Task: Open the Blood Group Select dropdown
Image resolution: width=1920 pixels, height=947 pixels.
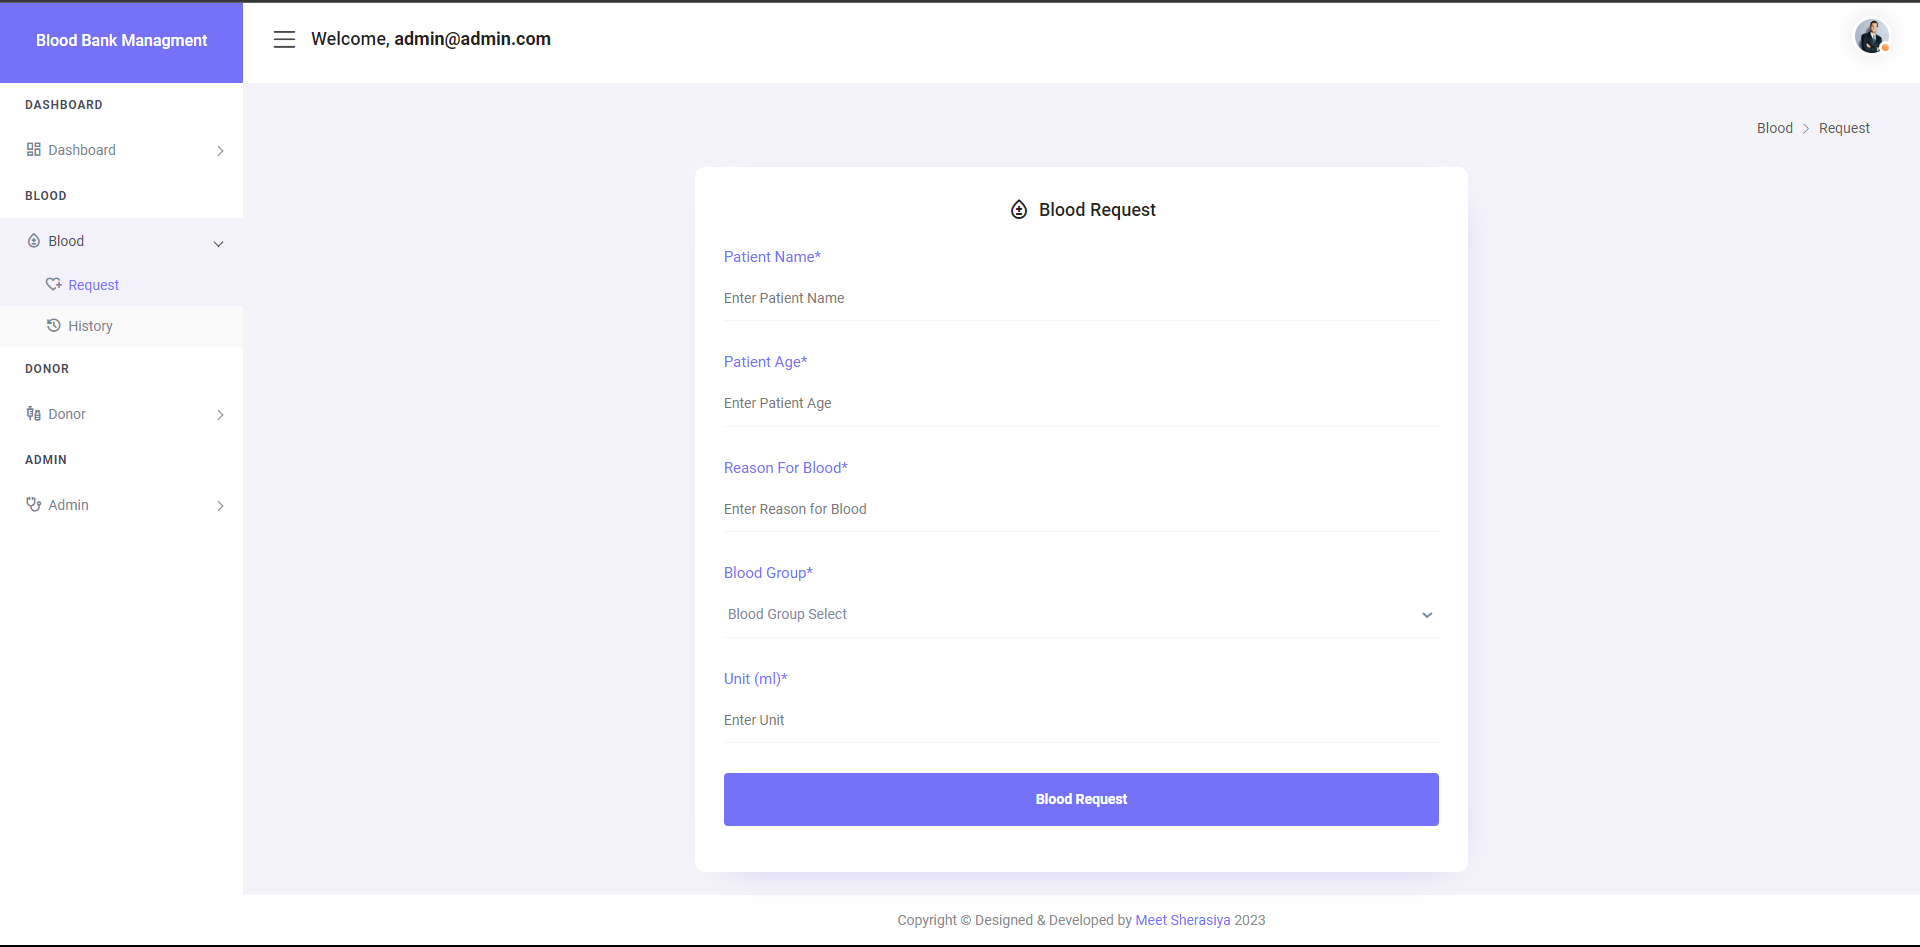Action: 1080,615
